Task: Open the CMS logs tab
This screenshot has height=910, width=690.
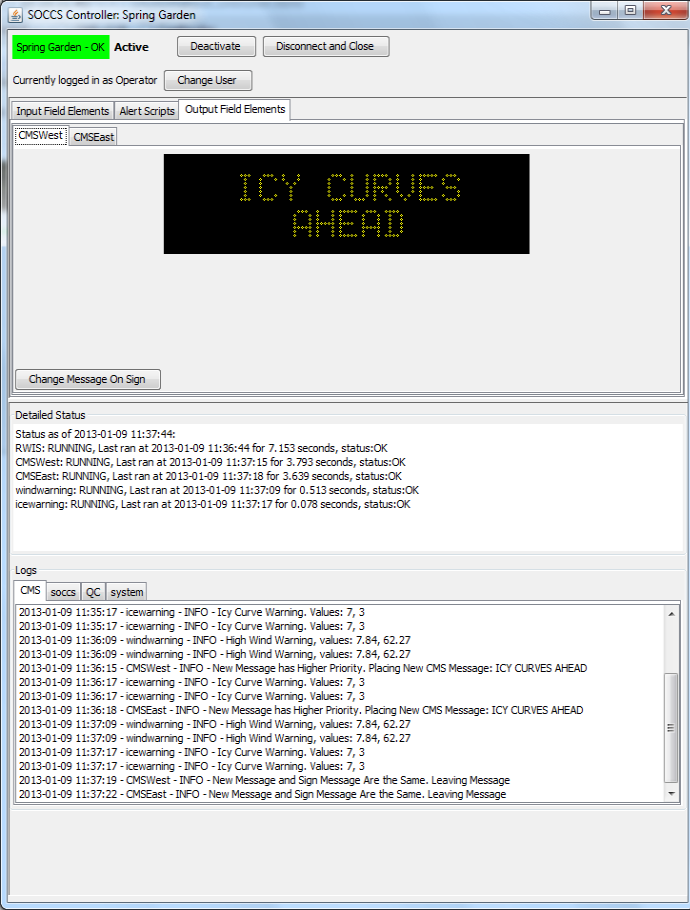Action: (x=30, y=591)
